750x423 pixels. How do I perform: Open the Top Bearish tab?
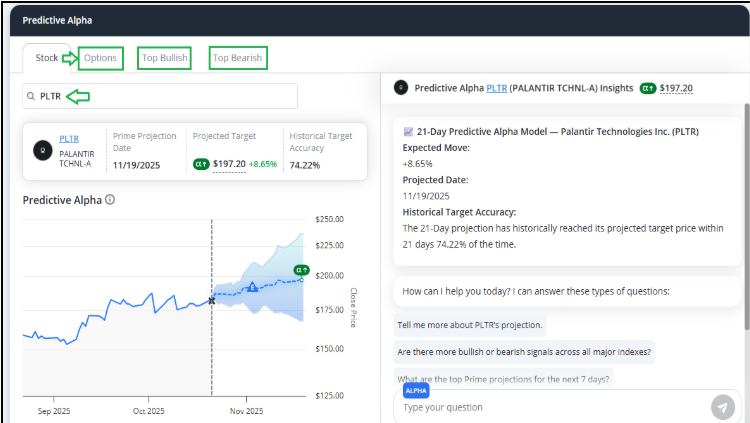click(238, 58)
